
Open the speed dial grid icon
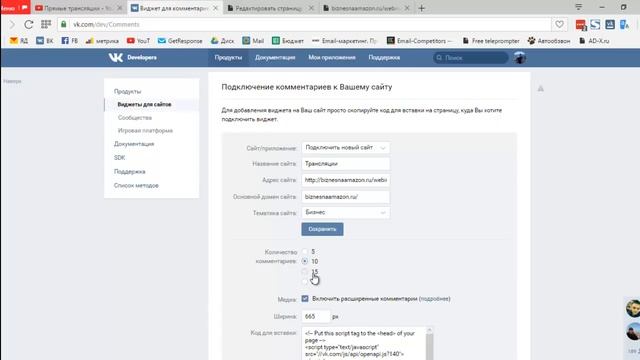click(46, 24)
